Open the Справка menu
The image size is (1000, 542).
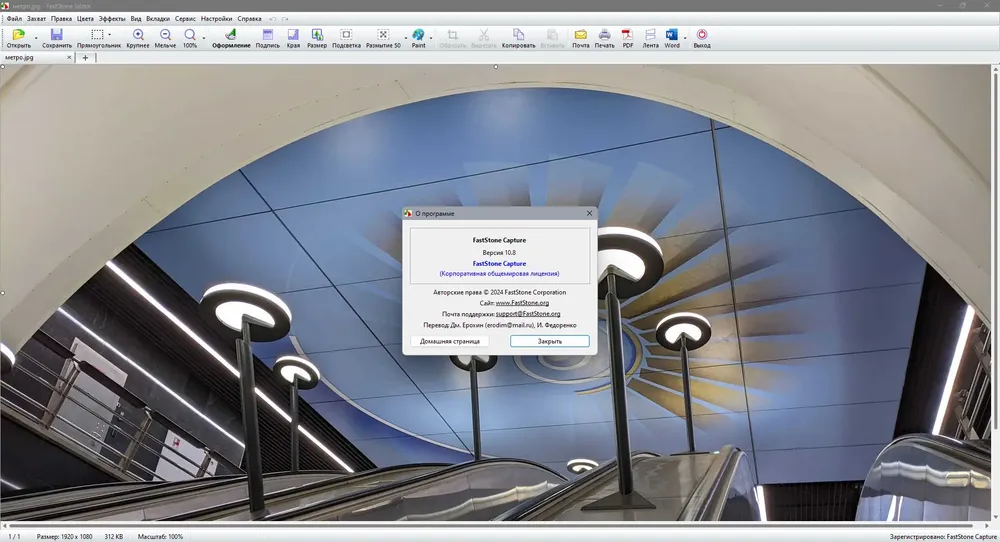coord(249,19)
